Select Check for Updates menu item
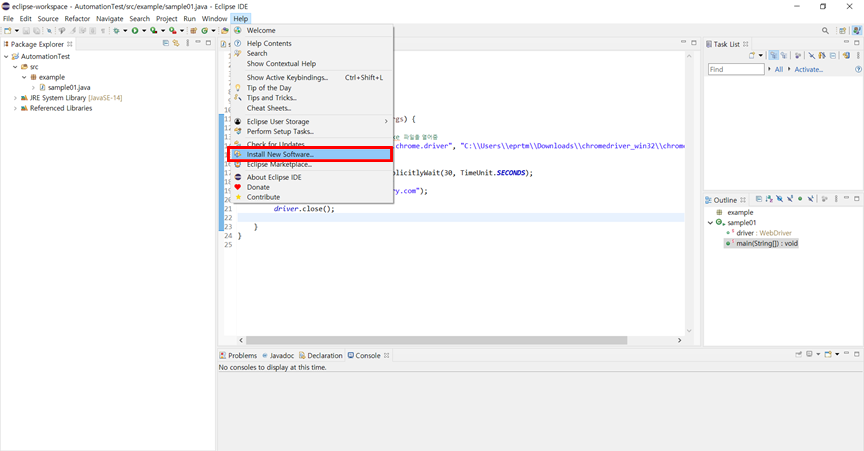Image resolution: width=864 pixels, height=451 pixels. tap(311, 144)
